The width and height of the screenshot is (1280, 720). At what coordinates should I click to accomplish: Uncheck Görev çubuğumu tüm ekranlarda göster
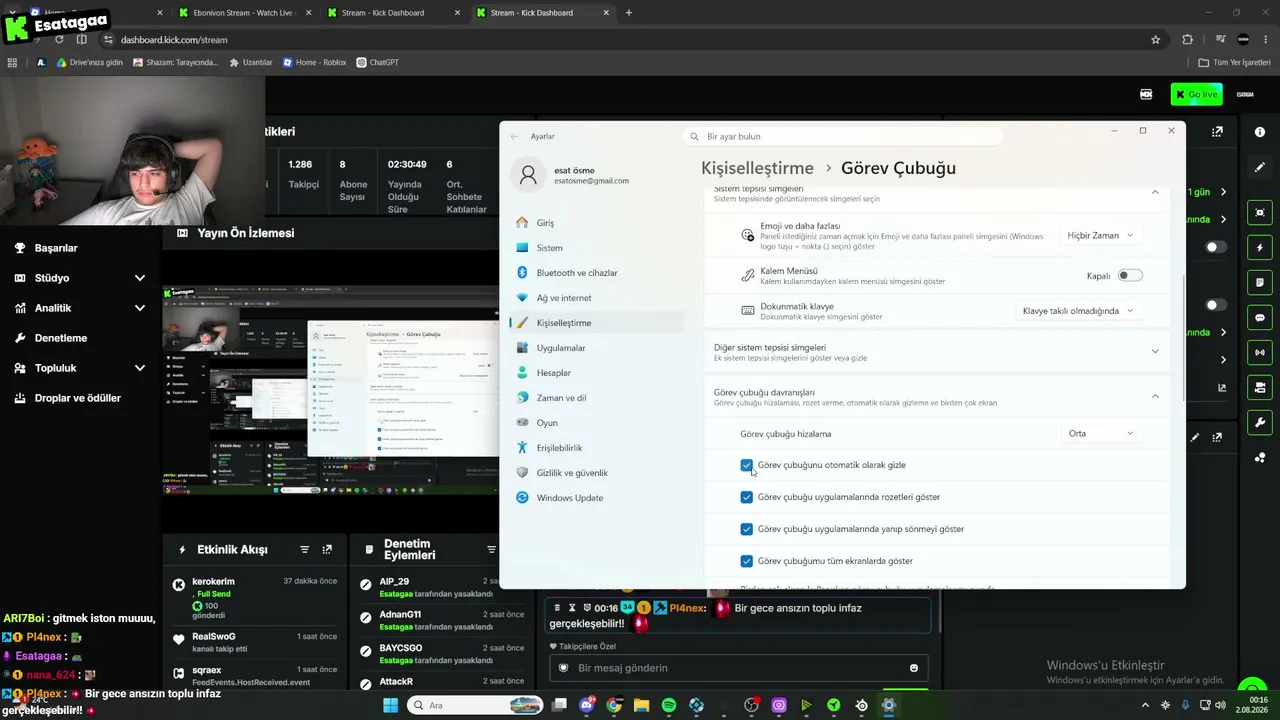(747, 561)
